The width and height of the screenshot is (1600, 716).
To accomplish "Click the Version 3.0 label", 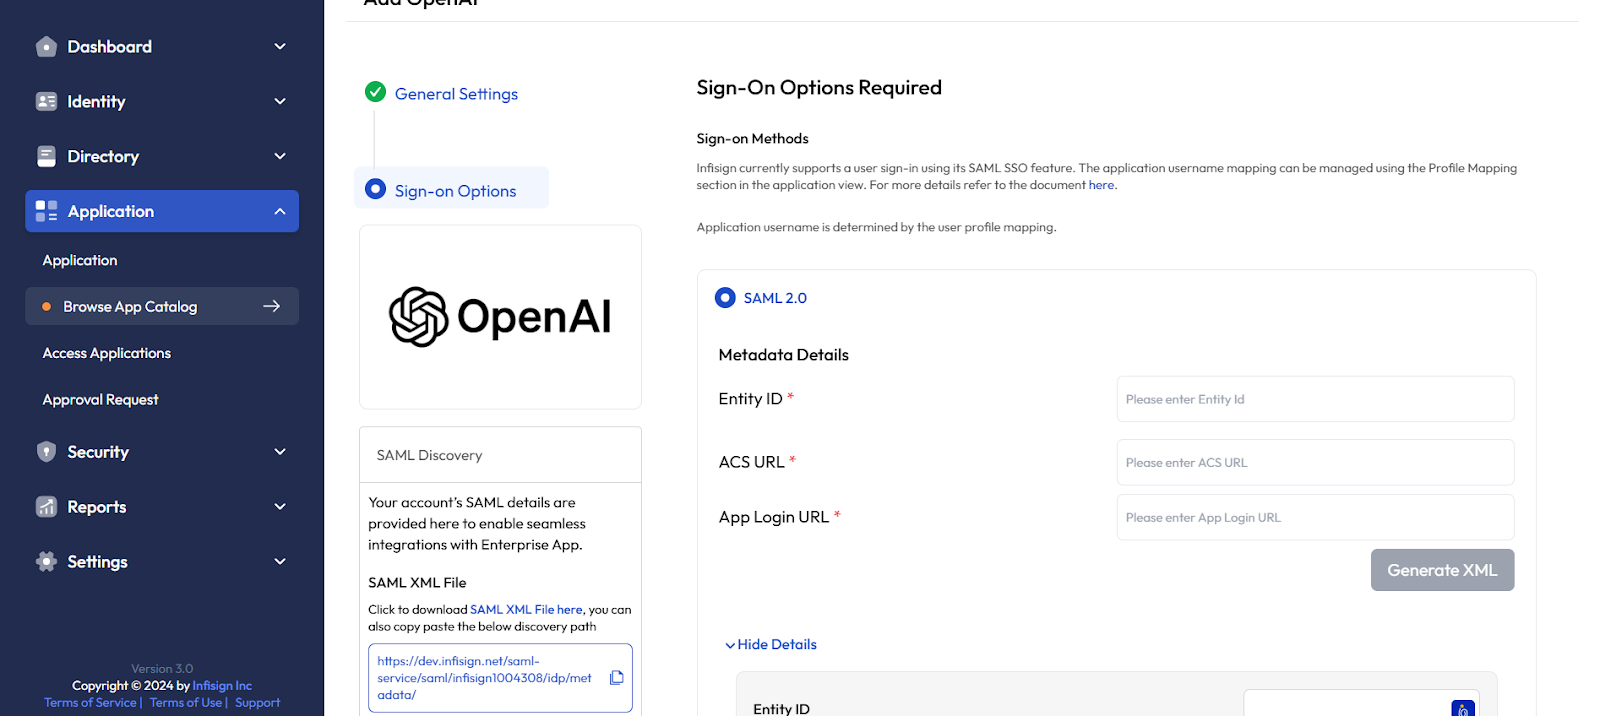I will (x=162, y=669).
